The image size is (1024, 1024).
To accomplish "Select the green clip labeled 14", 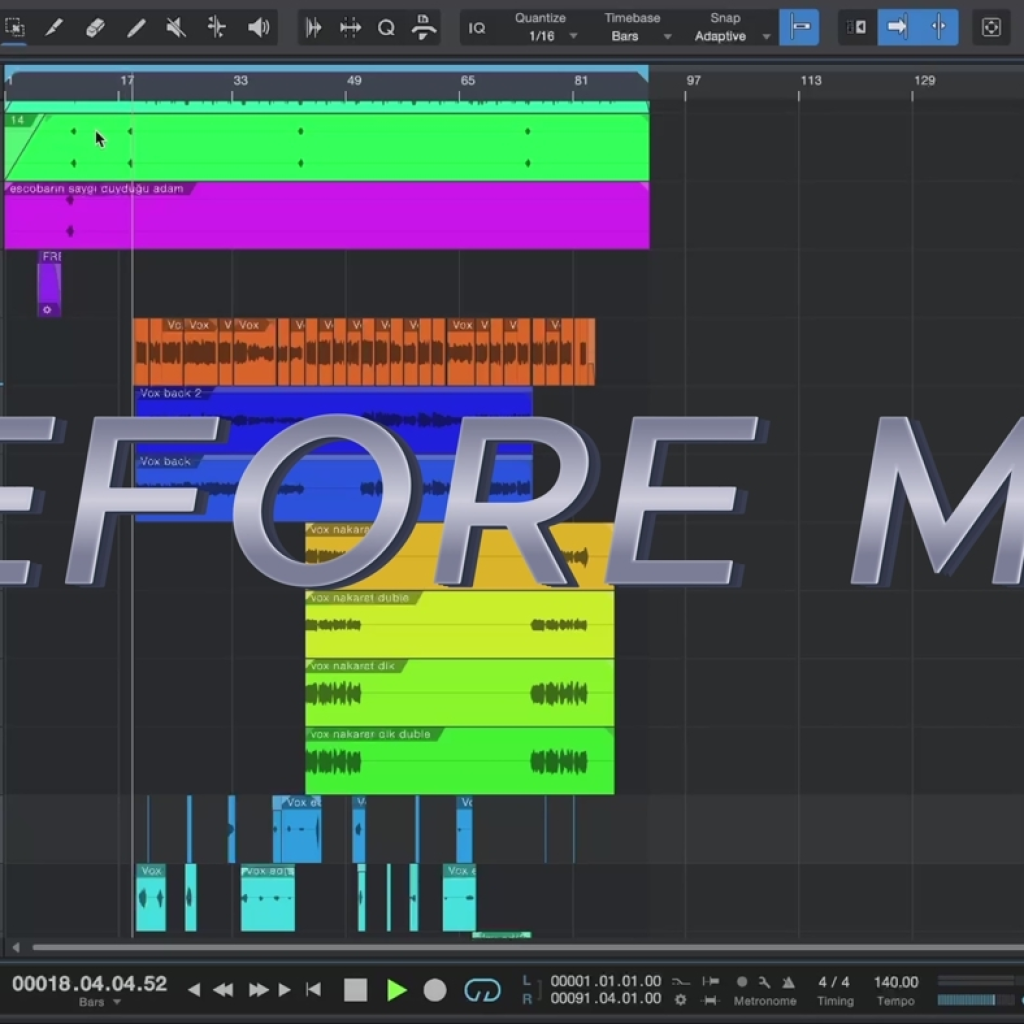I will click(327, 147).
